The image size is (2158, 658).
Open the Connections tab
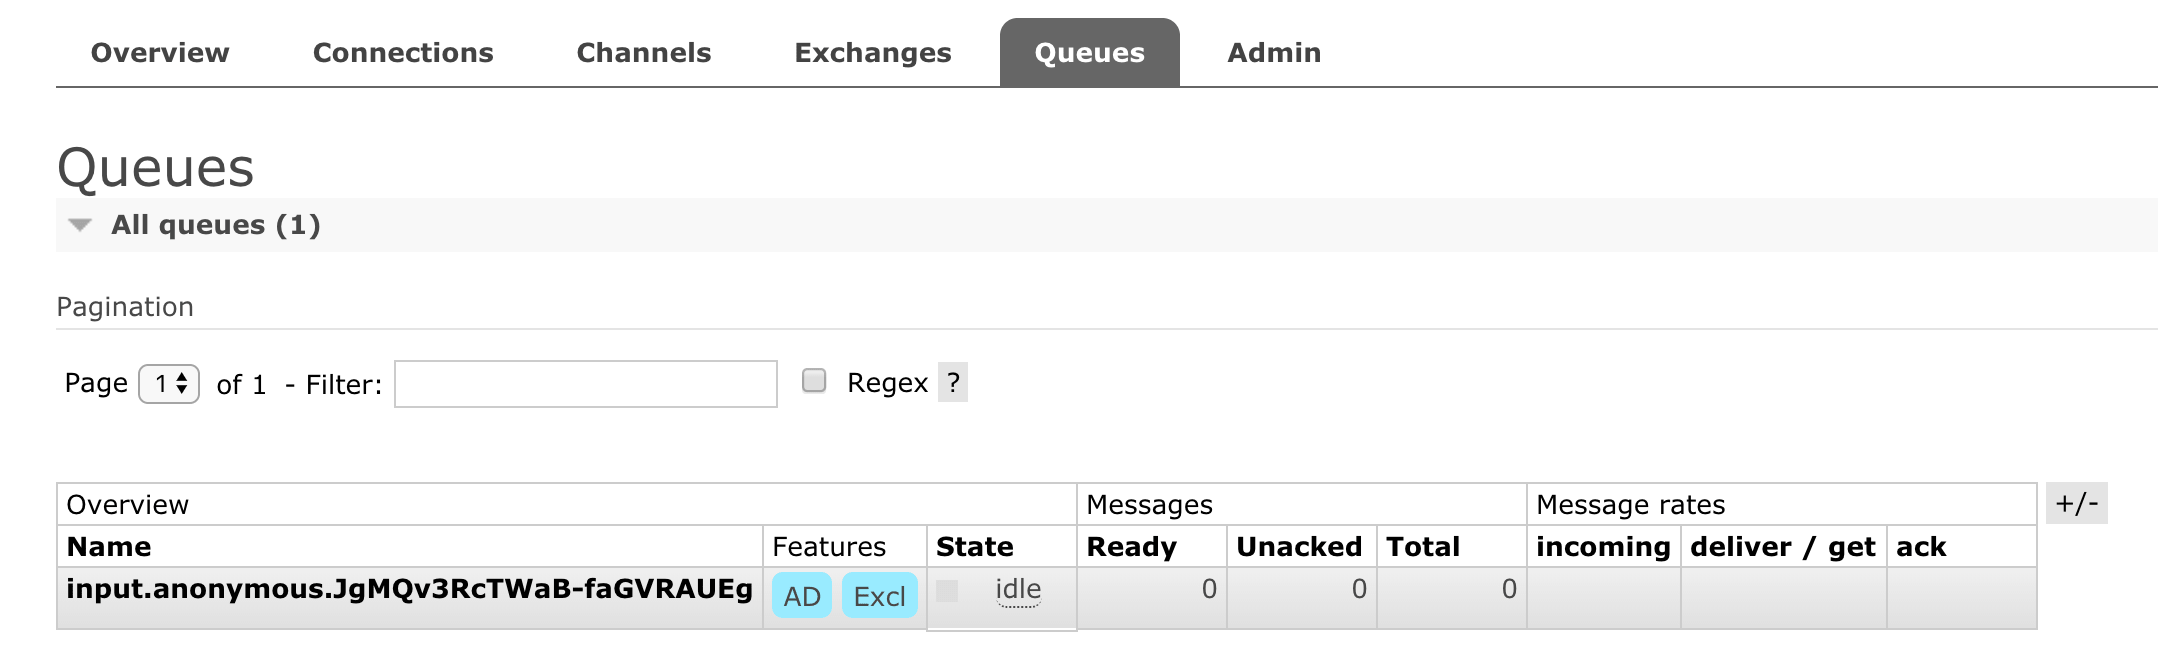403,53
